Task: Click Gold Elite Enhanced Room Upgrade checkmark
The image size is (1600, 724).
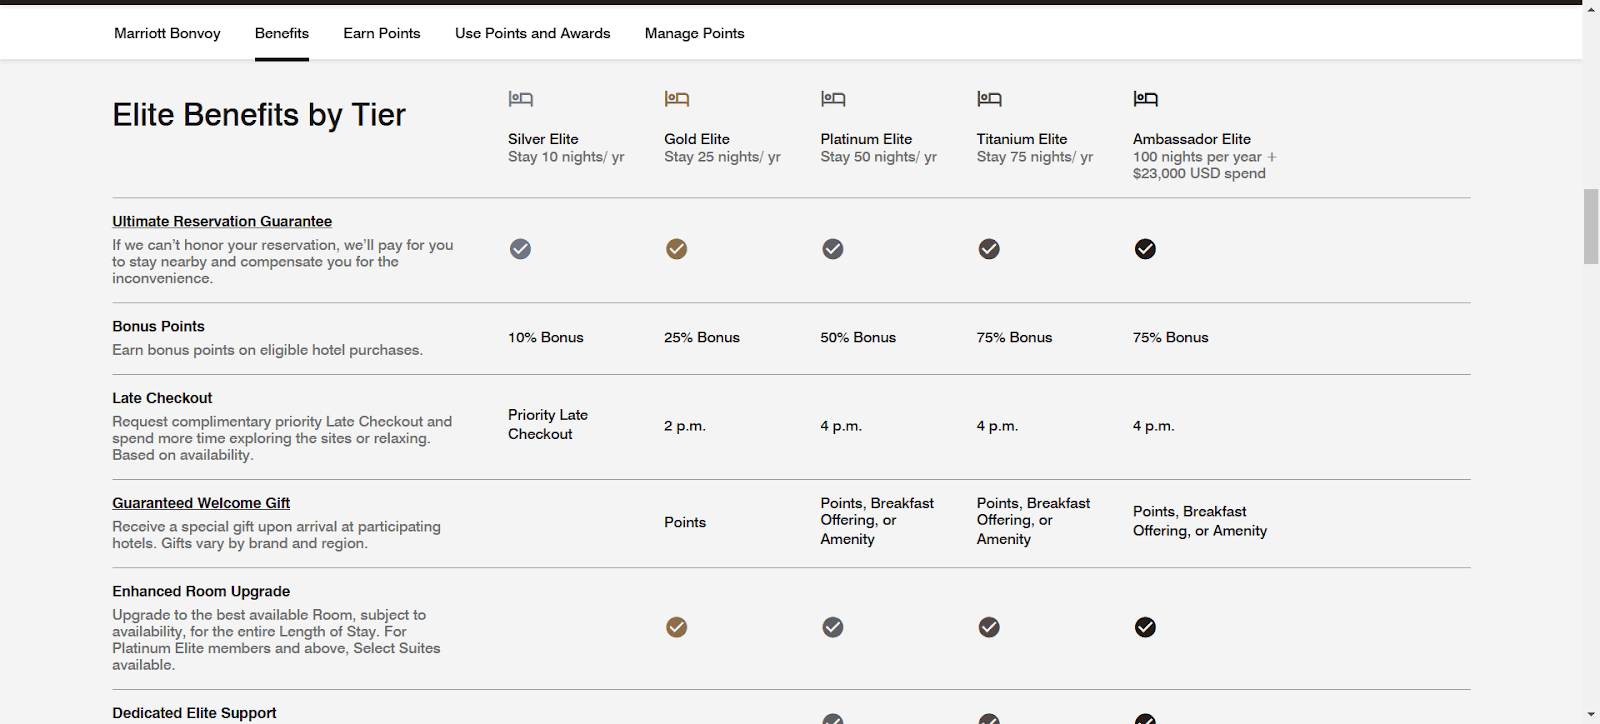Action: coord(677,627)
